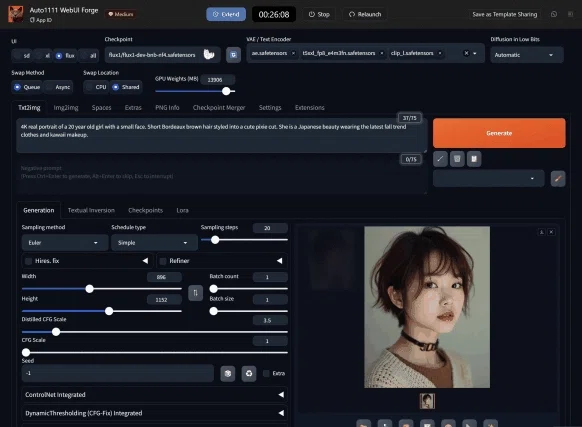Click the Auto1111 WebUI Forge app logo

pyautogui.click(x=16, y=14)
